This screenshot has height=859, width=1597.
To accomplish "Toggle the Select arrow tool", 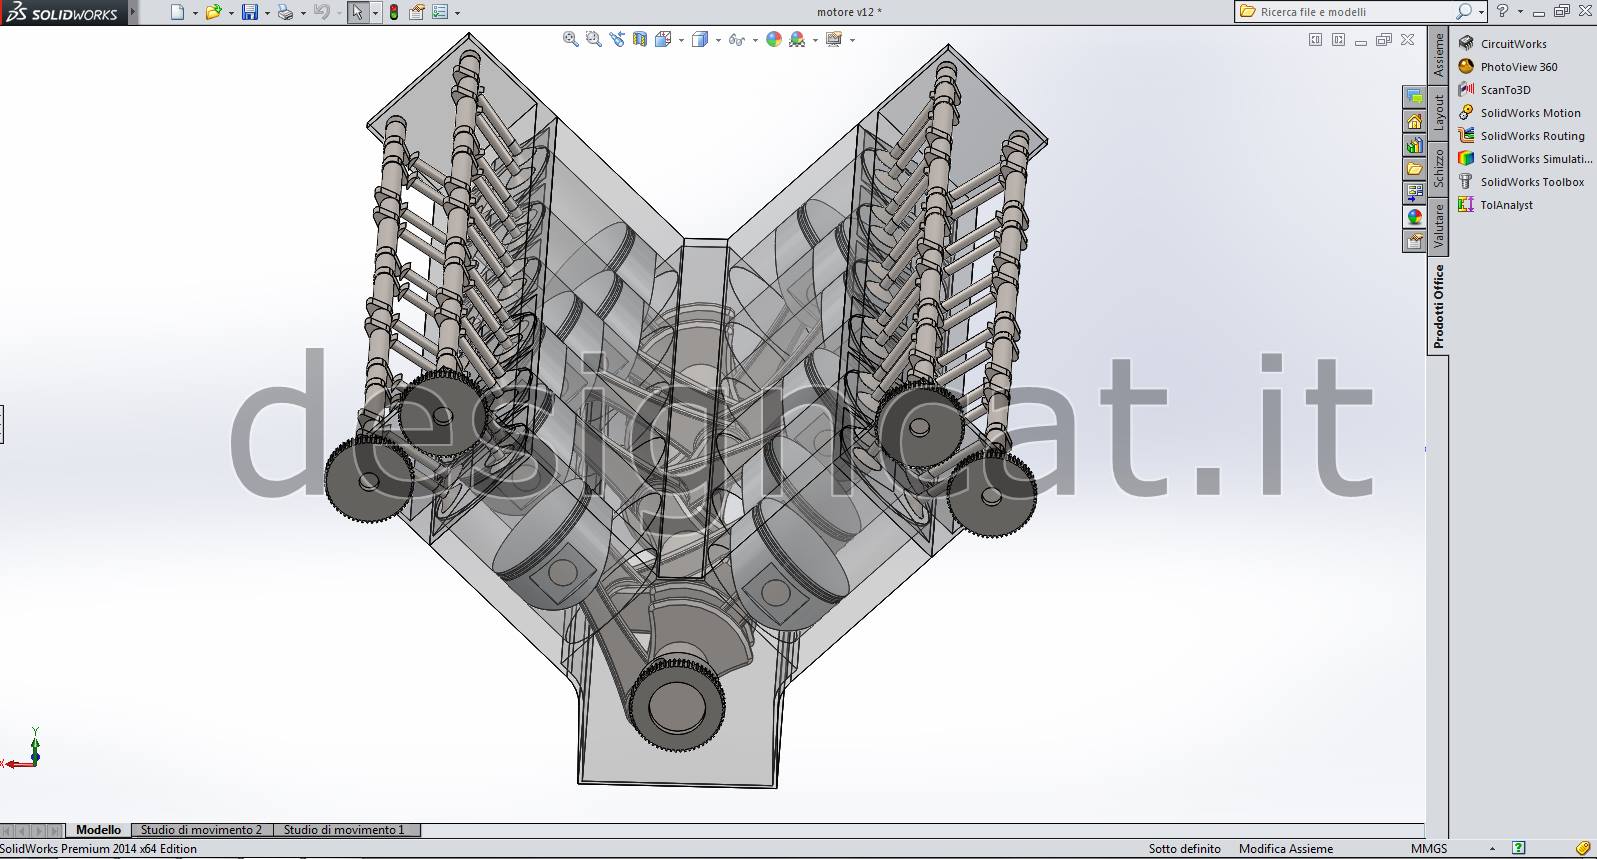I will [x=357, y=12].
